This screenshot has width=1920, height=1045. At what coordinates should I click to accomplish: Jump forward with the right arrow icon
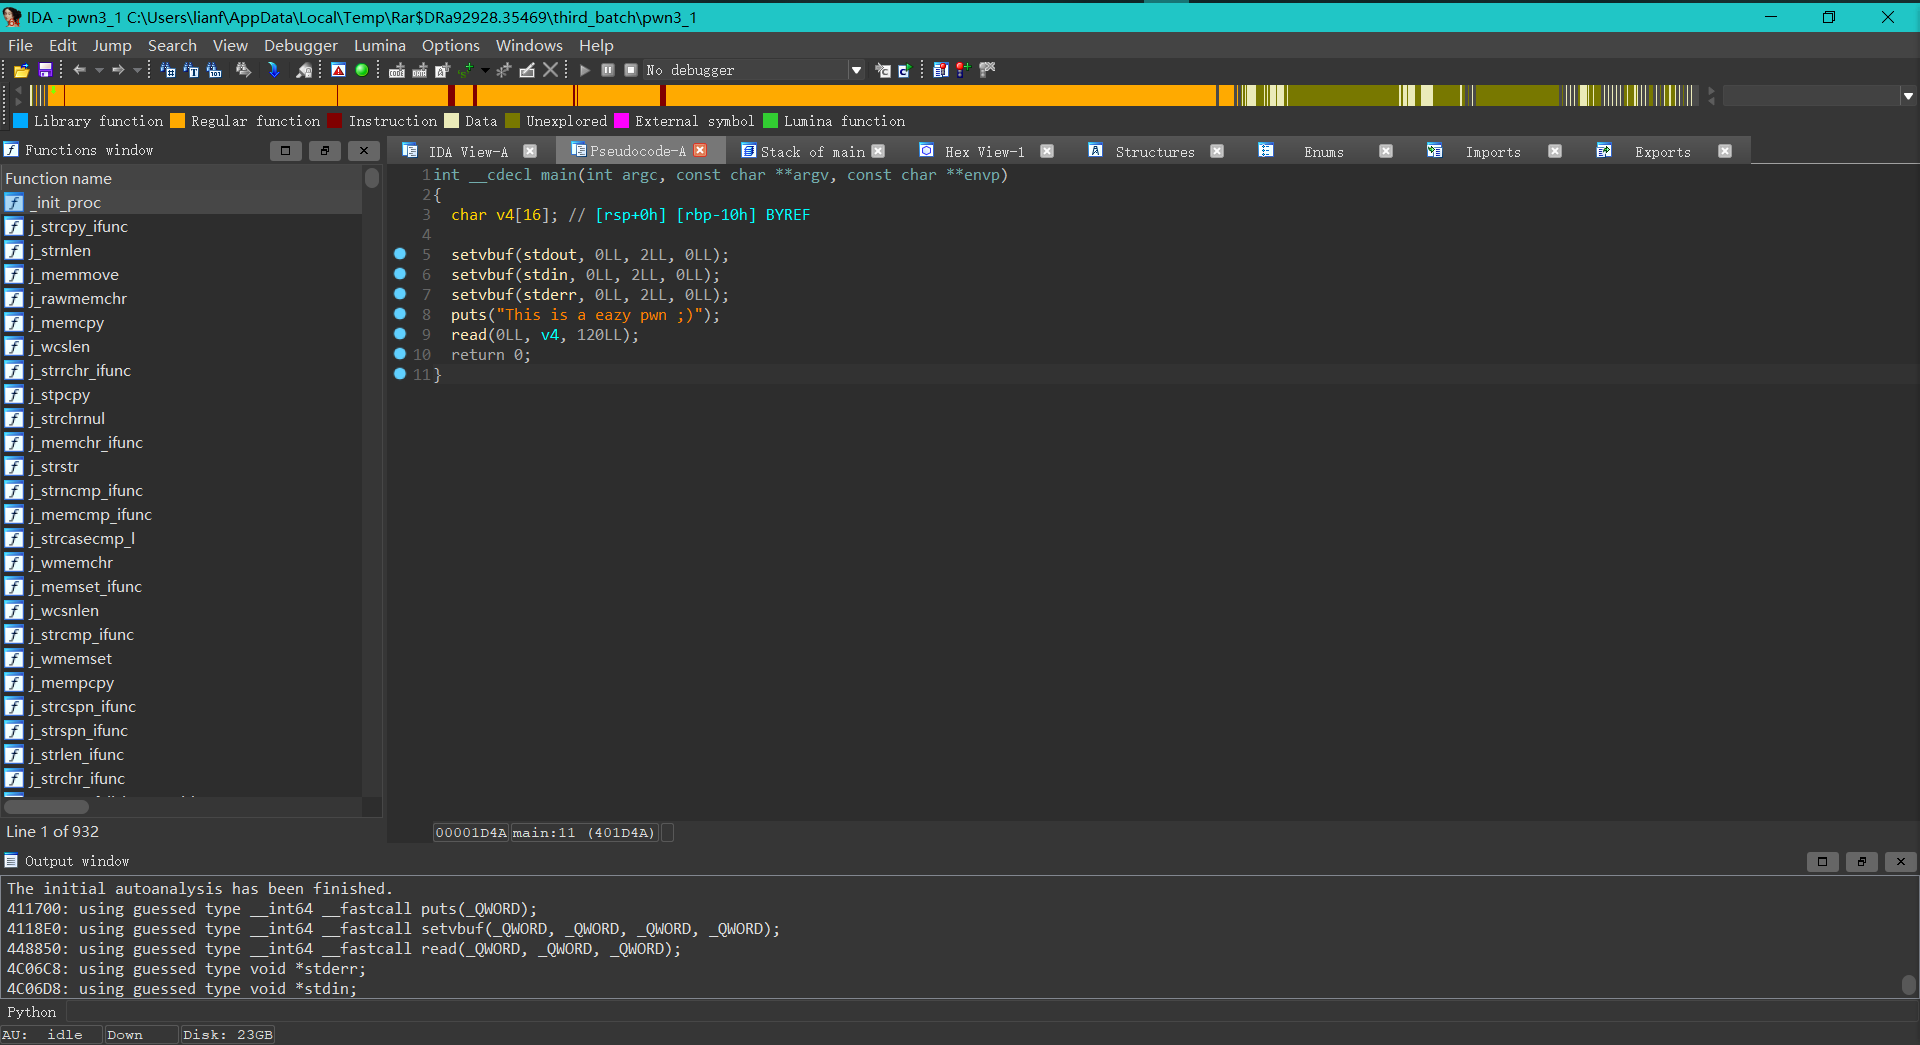(118, 70)
